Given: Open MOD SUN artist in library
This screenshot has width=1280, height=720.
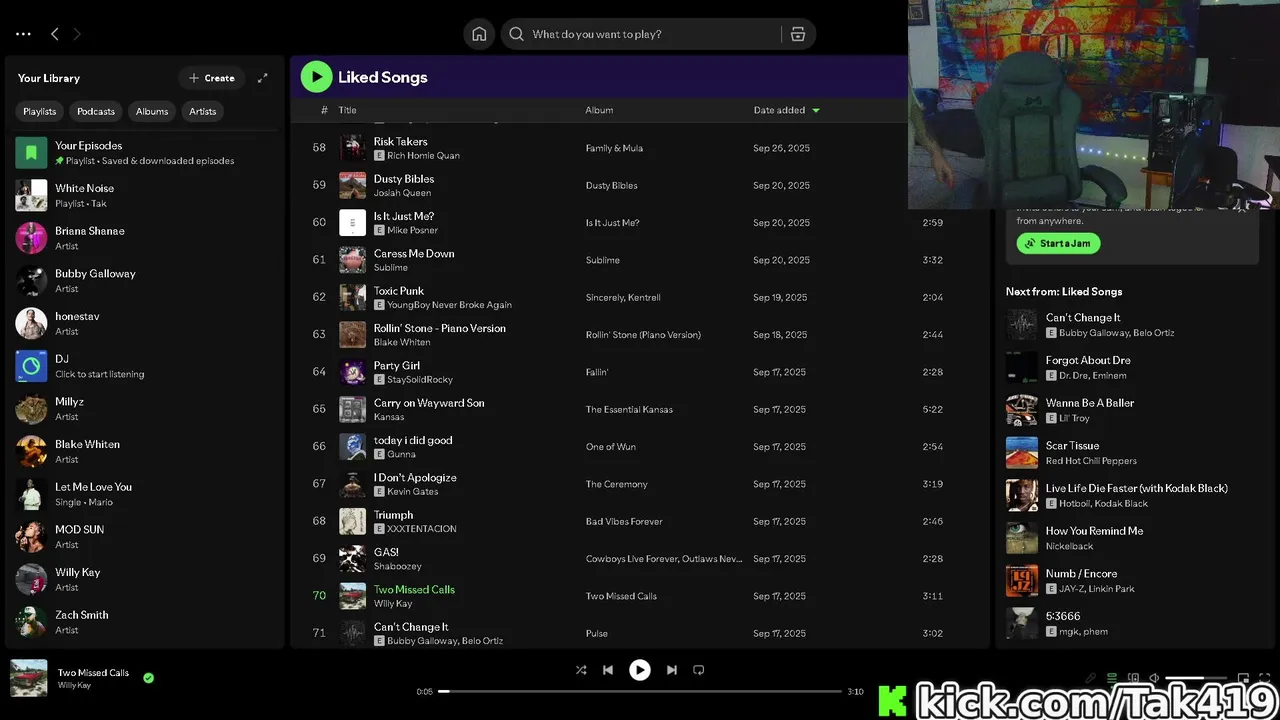Looking at the screenshot, I should [145, 537].
